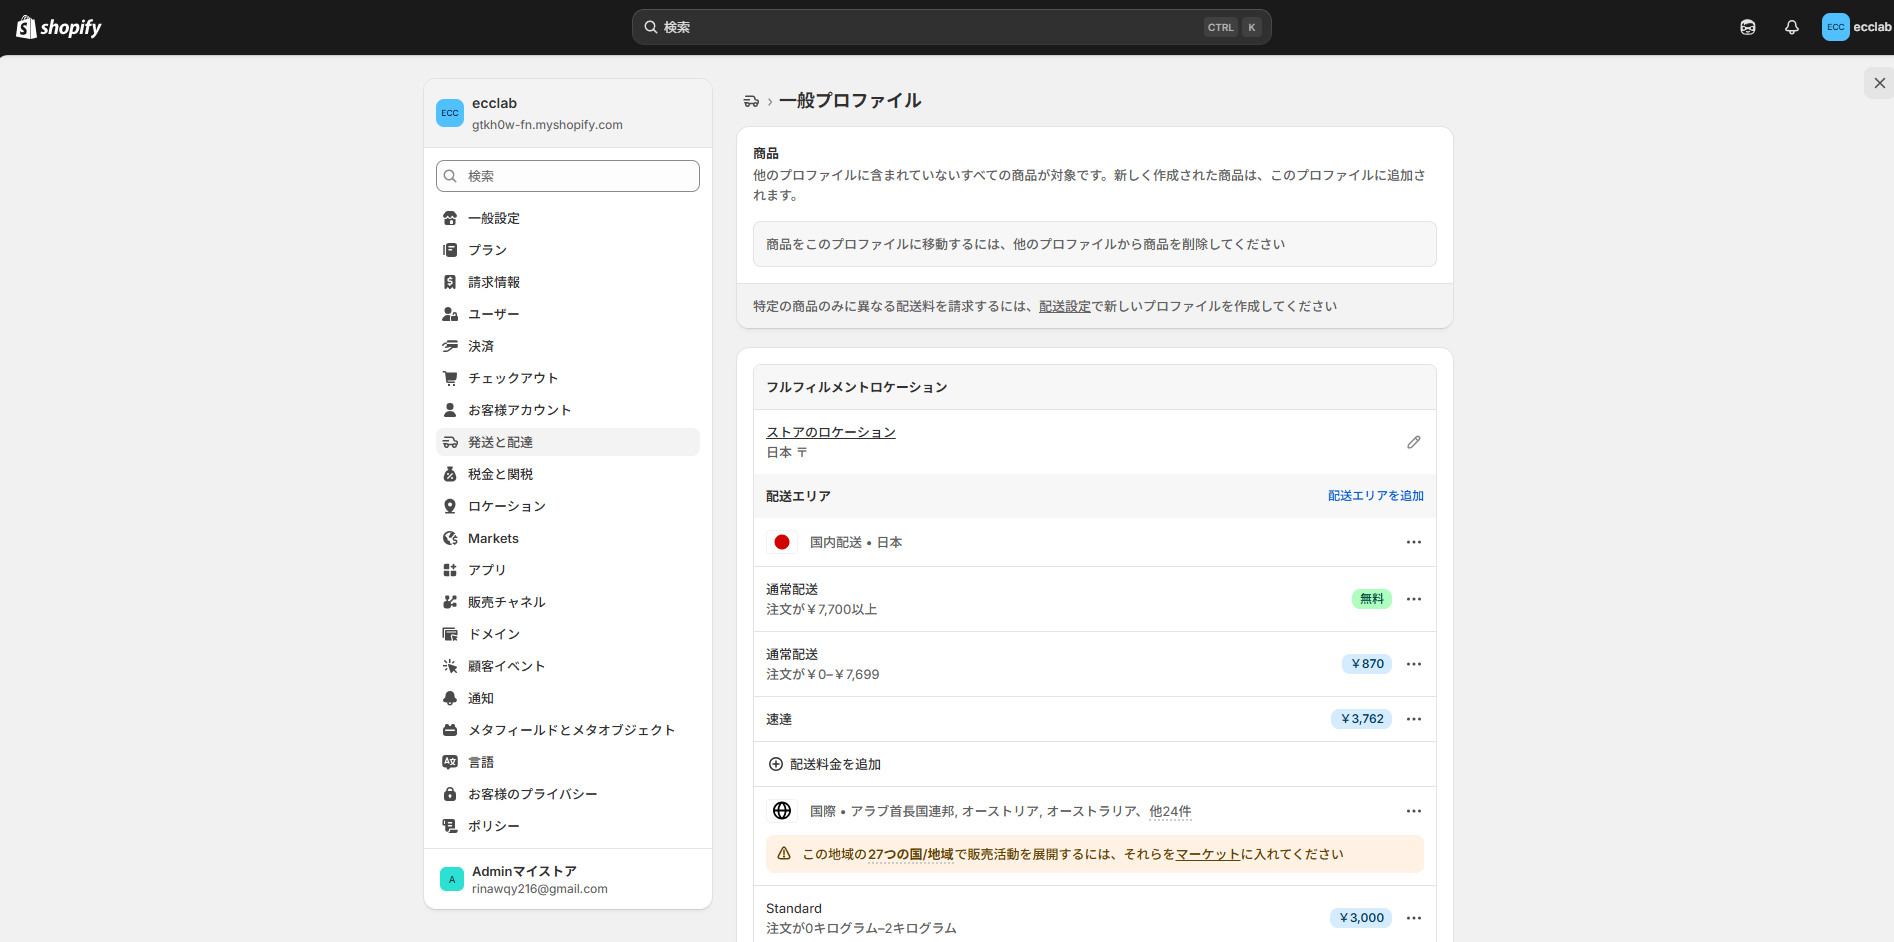Expand options for the 国際 shipping zone
The width and height of the screenshot is (1894, 942).
click(x=1413, y=811)
